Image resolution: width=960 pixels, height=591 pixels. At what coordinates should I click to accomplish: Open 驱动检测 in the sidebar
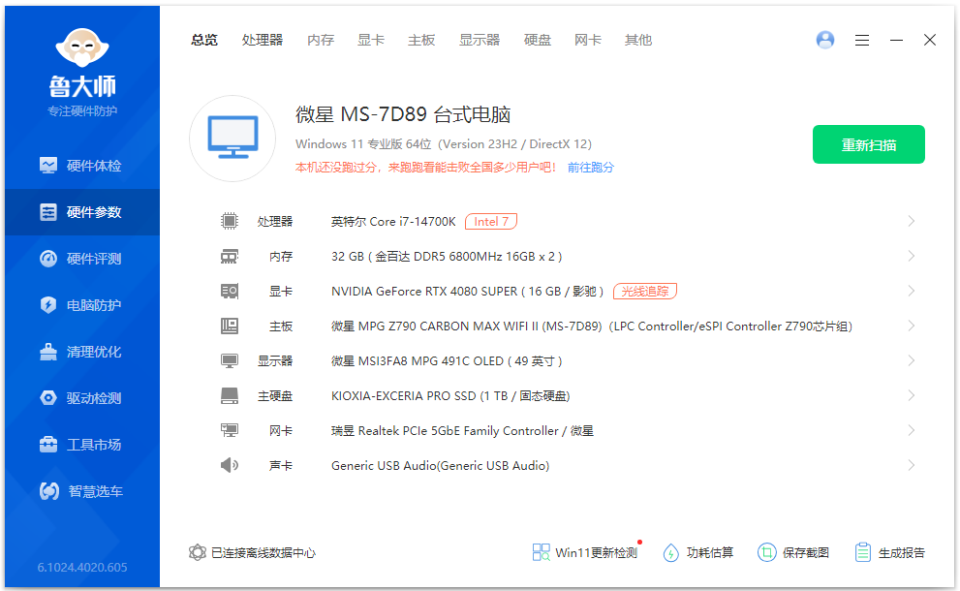(82, 398)
